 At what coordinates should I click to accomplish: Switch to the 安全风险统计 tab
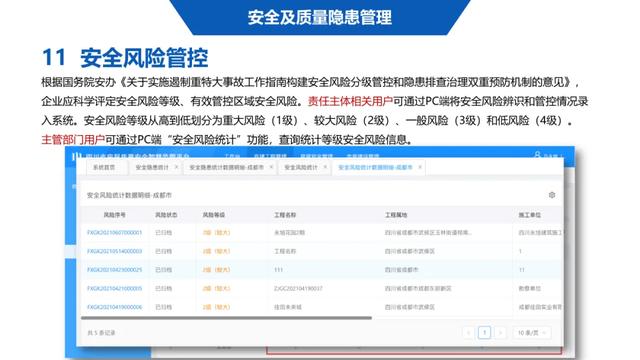pos(301,167)
